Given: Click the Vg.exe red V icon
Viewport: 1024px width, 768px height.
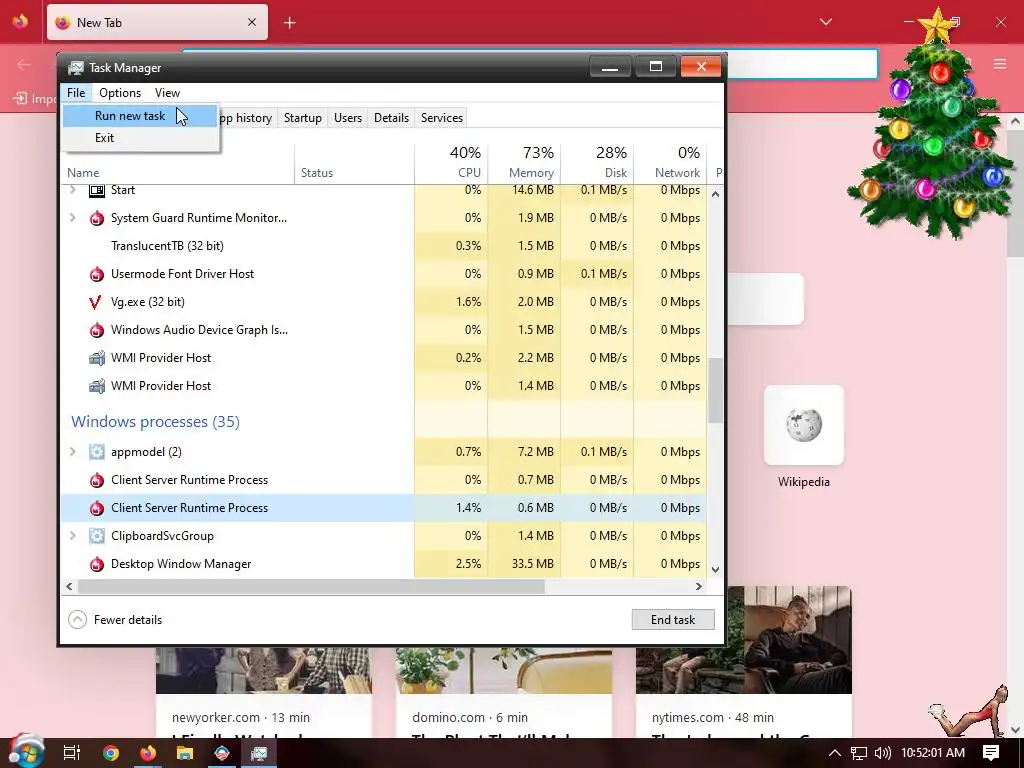Looking at the screenshot, I should (95, 302).
